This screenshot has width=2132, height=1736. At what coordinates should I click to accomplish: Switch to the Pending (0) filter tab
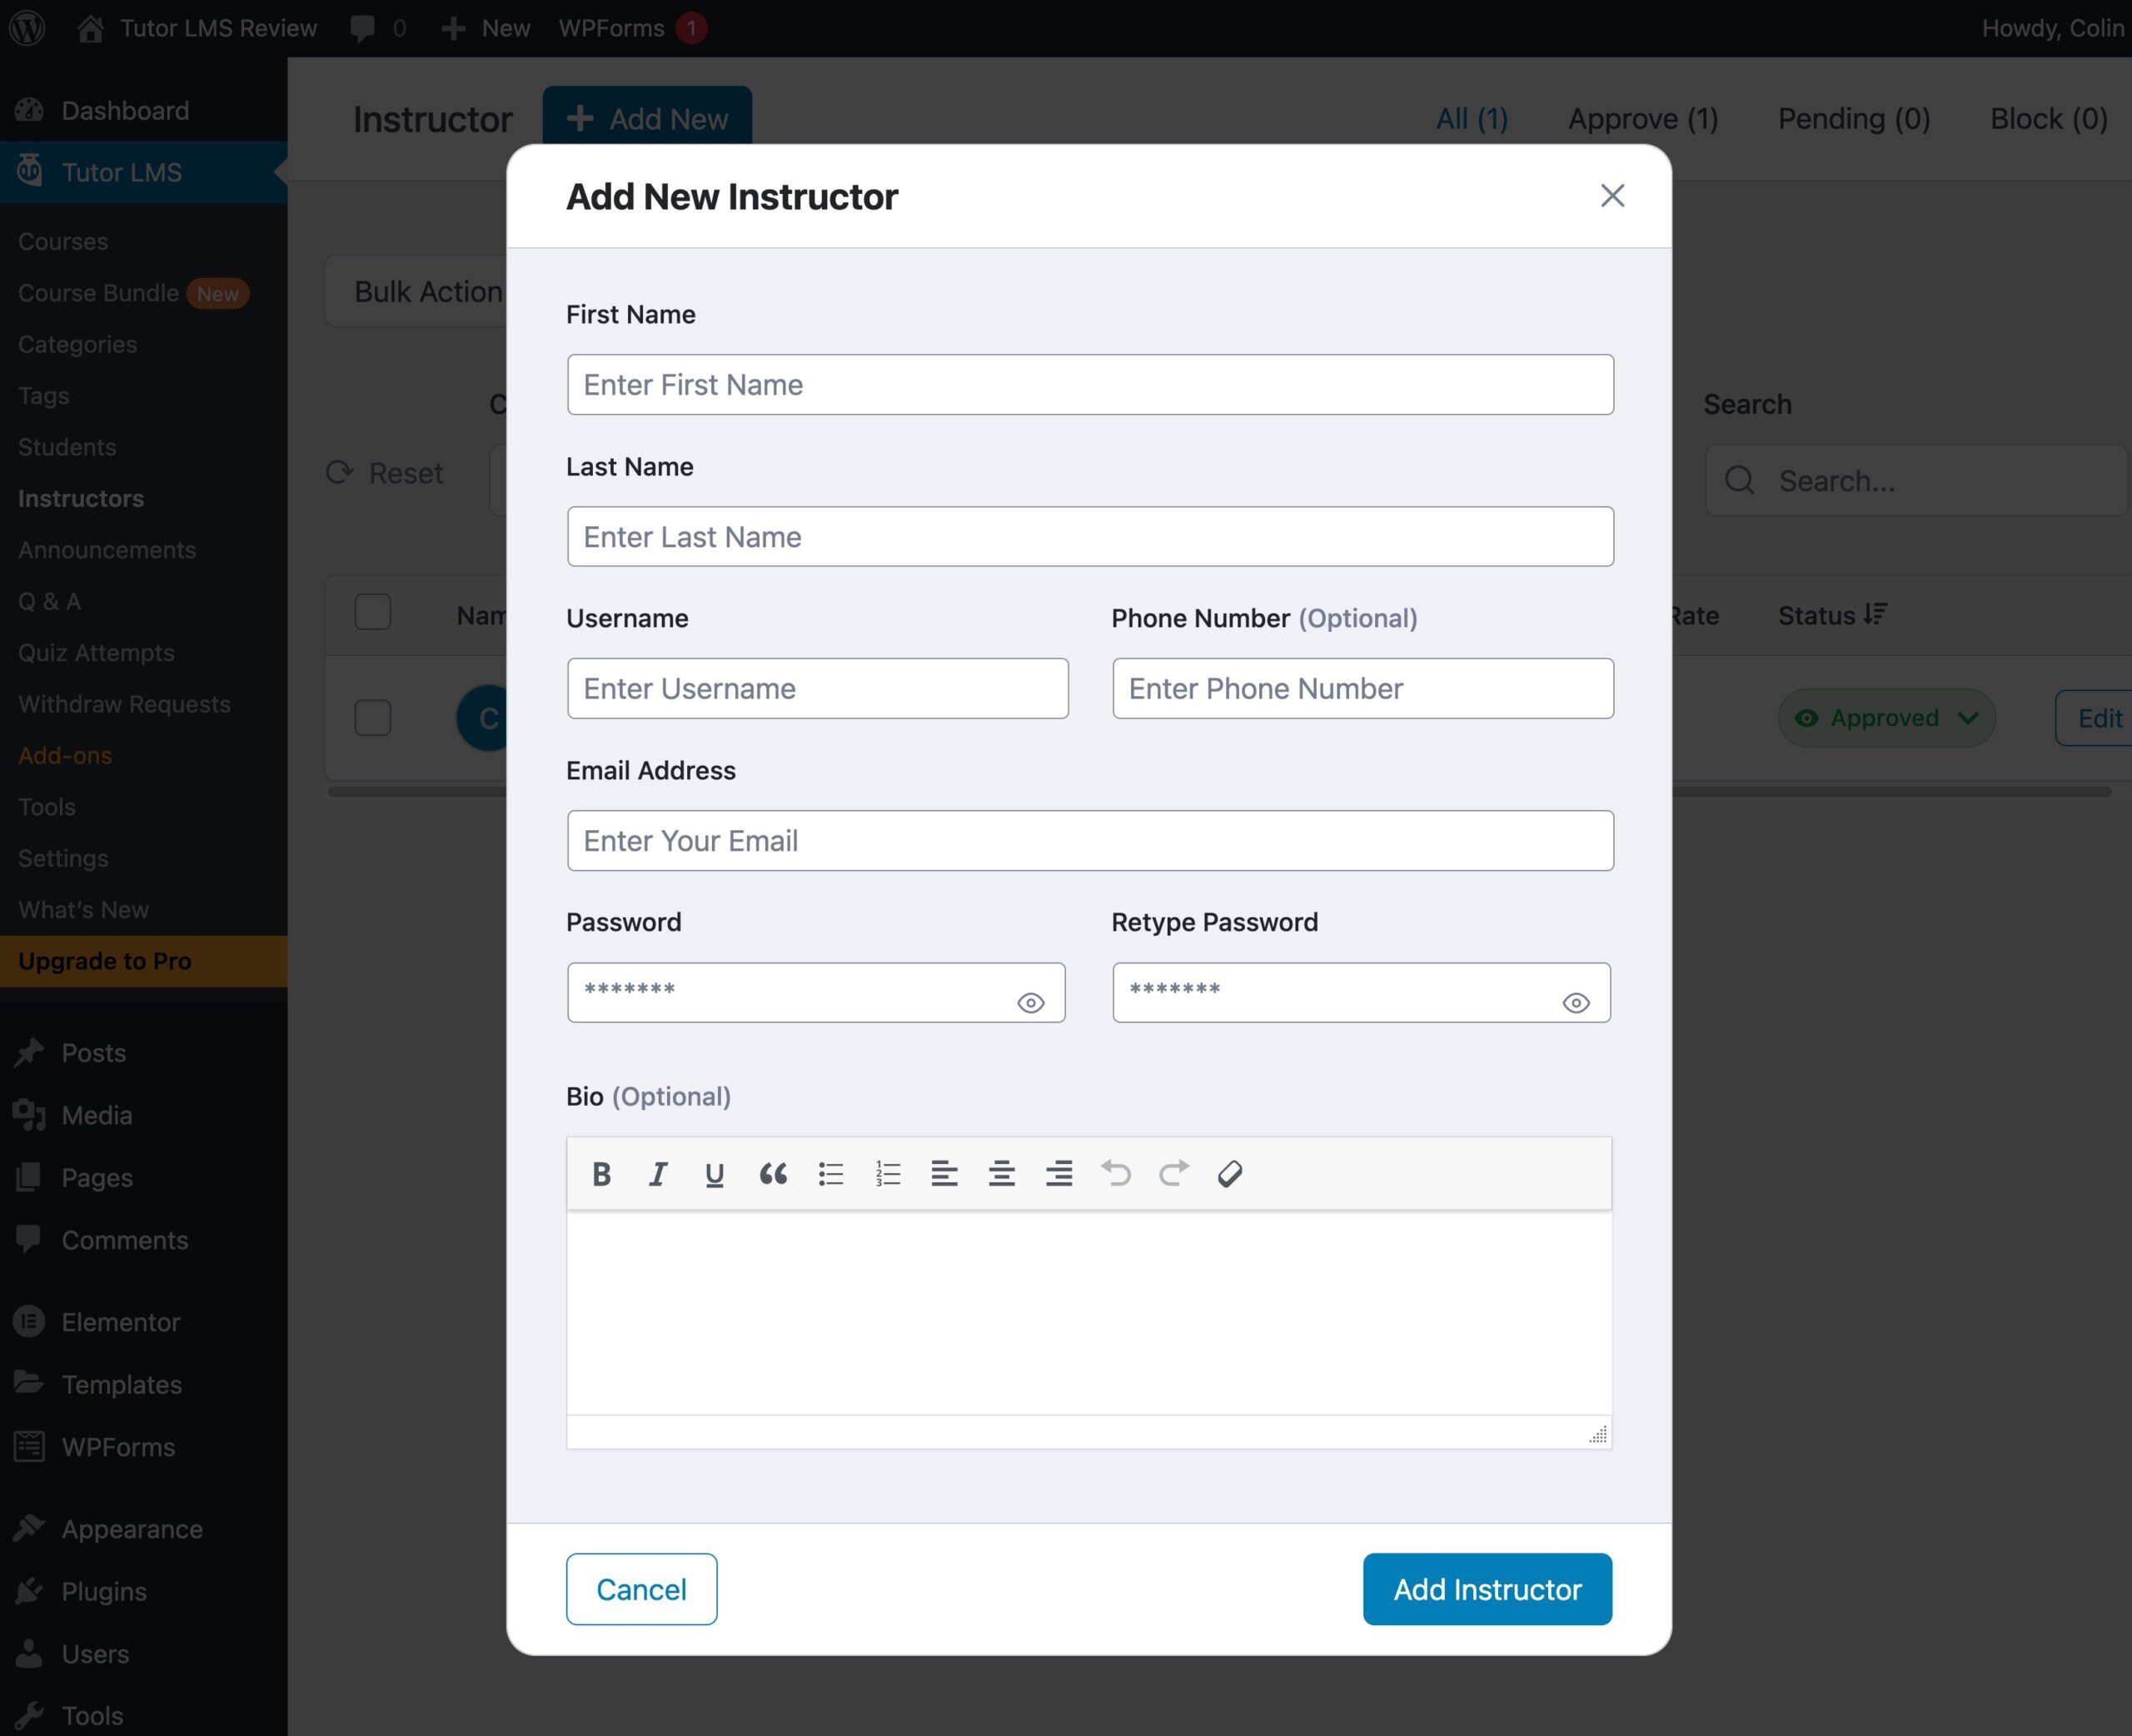pyautogui.click(x=1854, y=119)
